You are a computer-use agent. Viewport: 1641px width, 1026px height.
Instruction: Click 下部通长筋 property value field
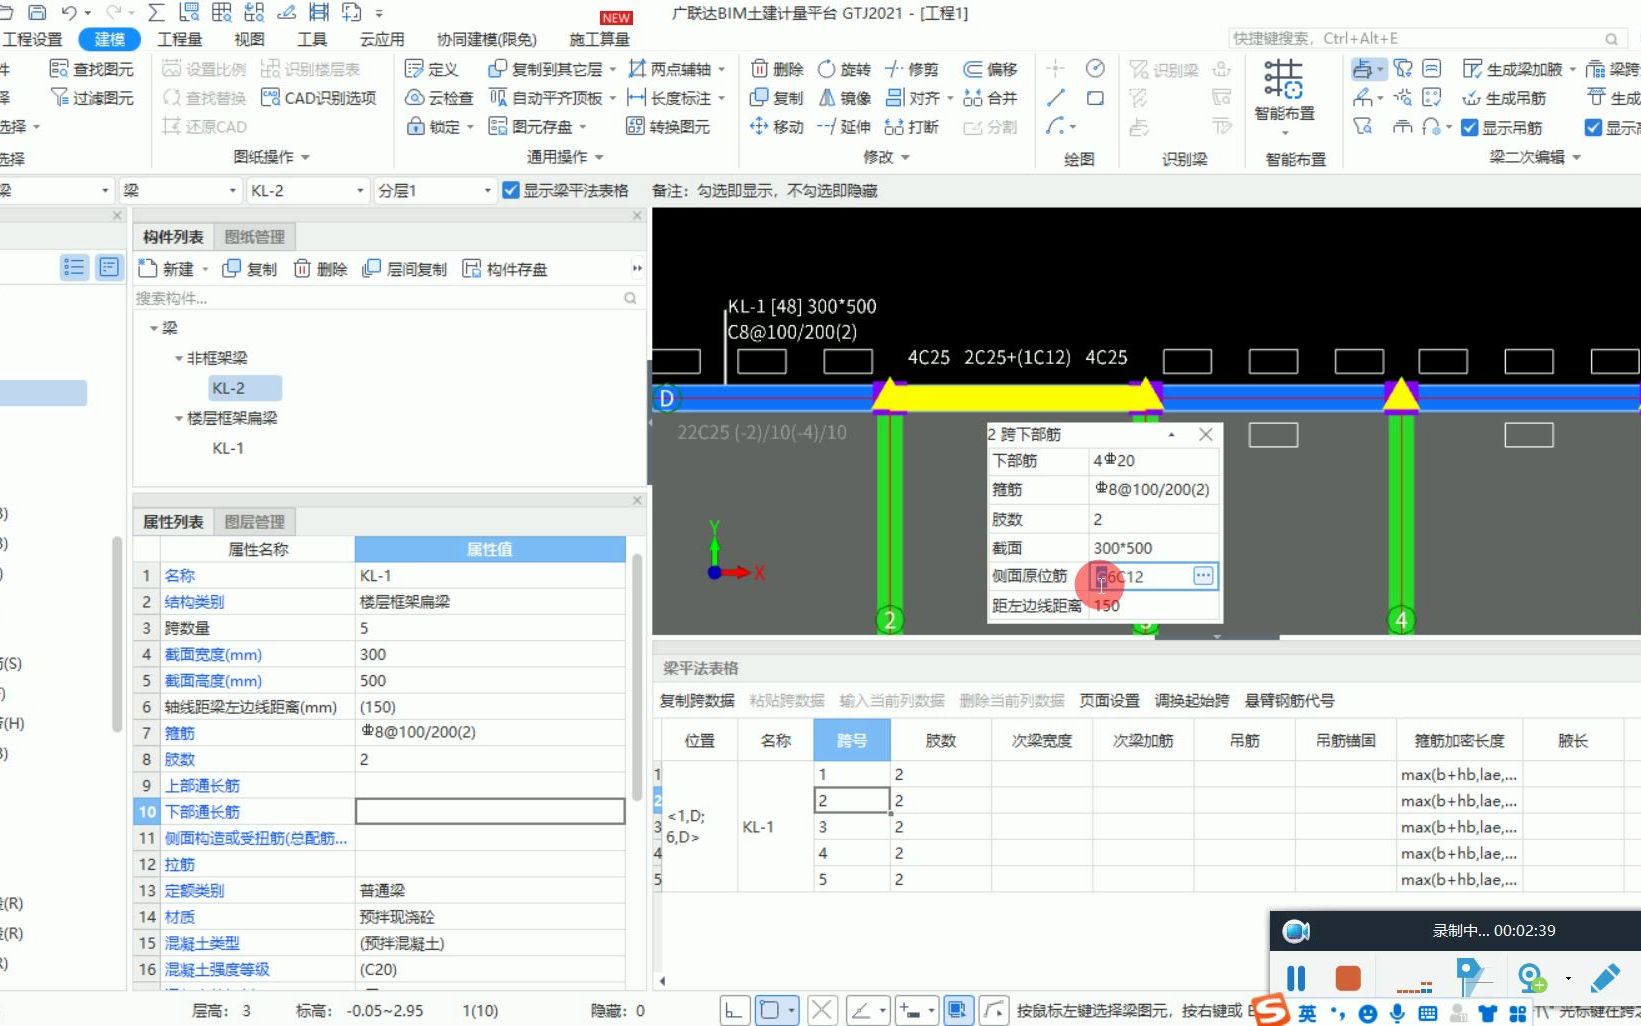490,812
